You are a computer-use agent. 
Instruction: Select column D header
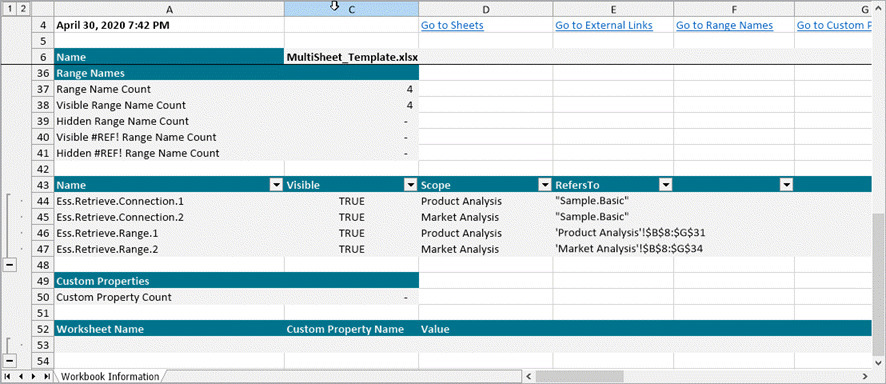(486, 9)
